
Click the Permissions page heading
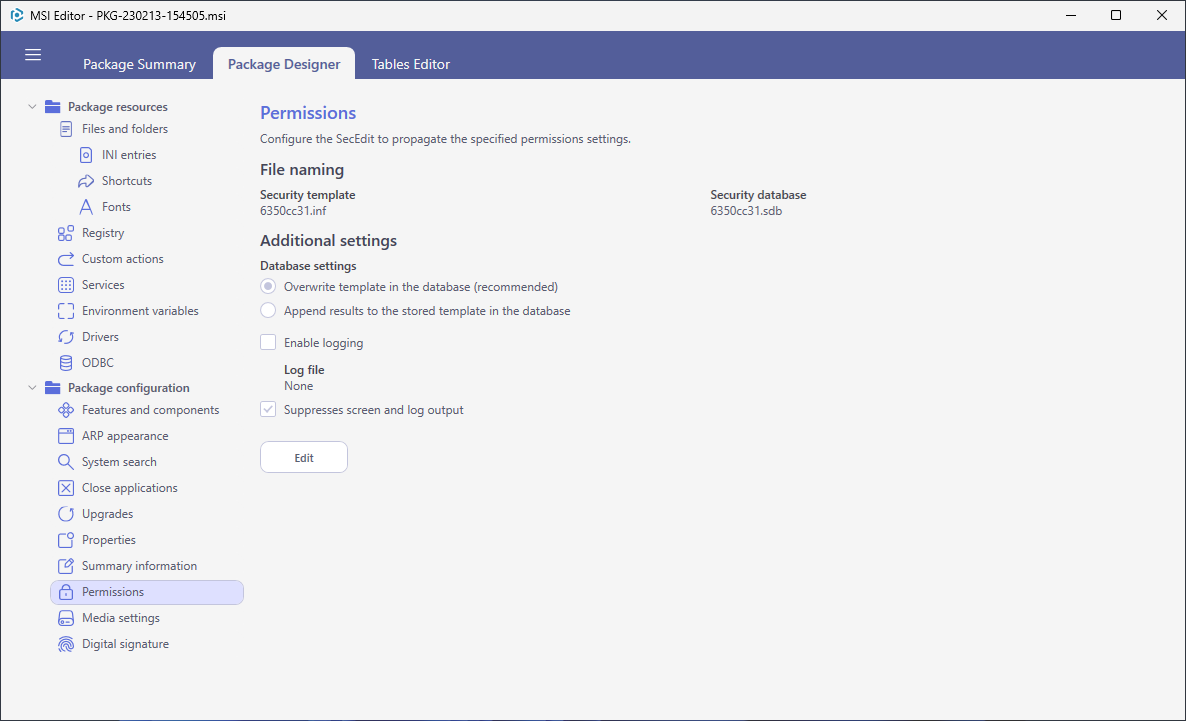coord(308,113)
